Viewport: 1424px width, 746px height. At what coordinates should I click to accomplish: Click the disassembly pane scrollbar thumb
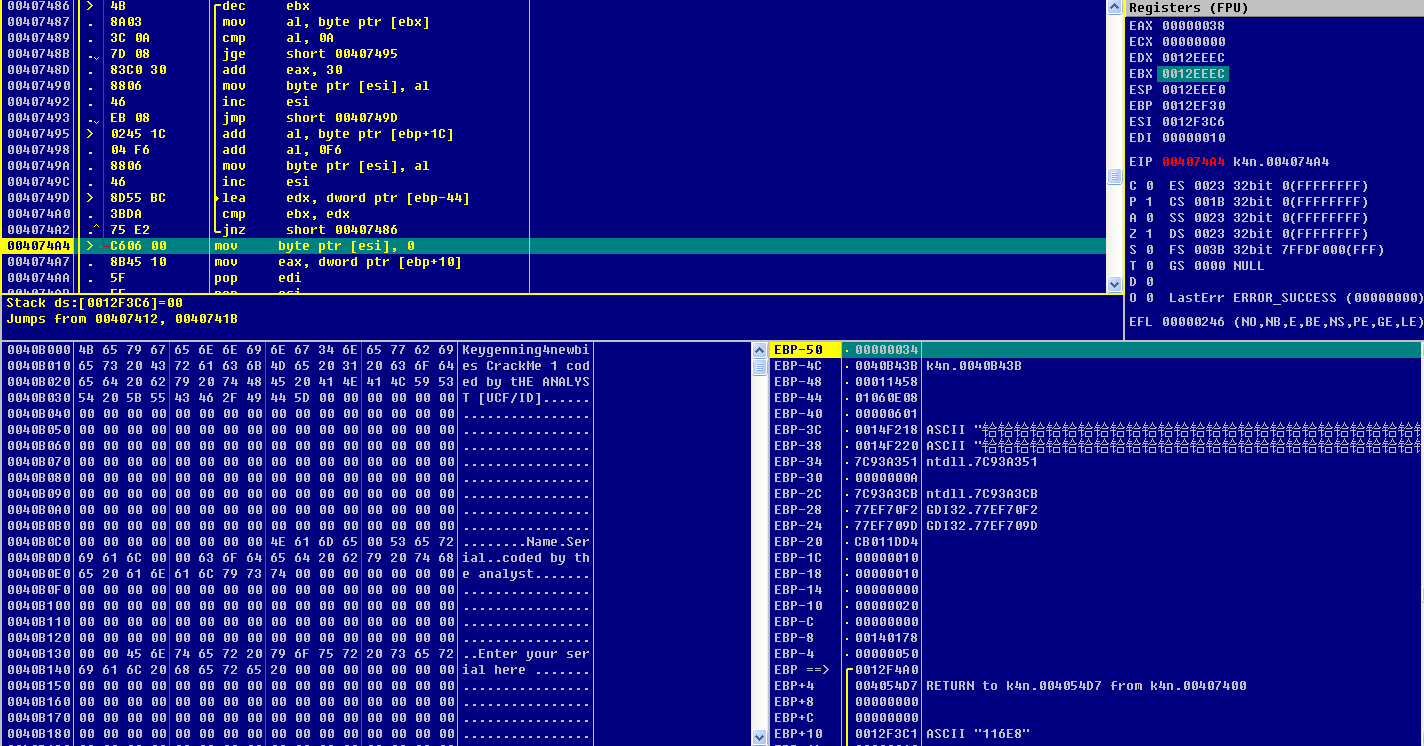(1115, 177)
